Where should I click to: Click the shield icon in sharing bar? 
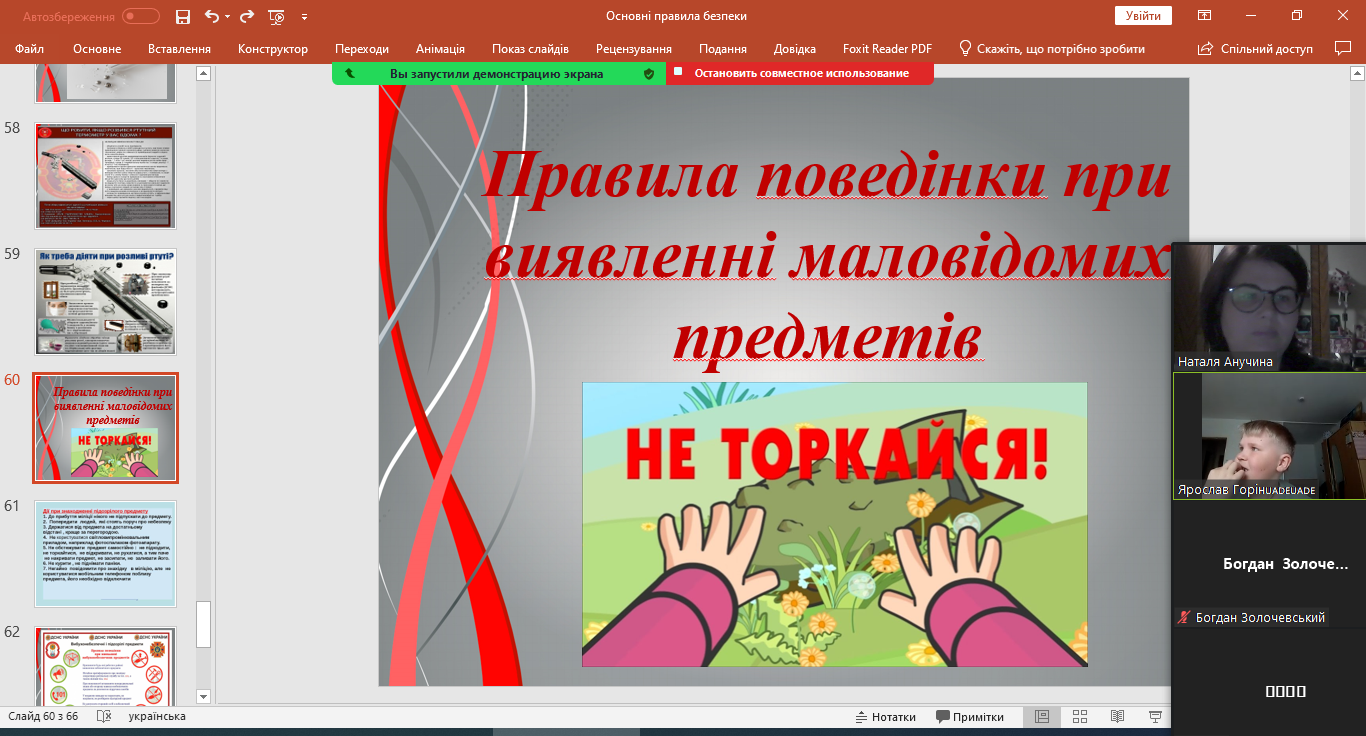[x=648, y=73]
